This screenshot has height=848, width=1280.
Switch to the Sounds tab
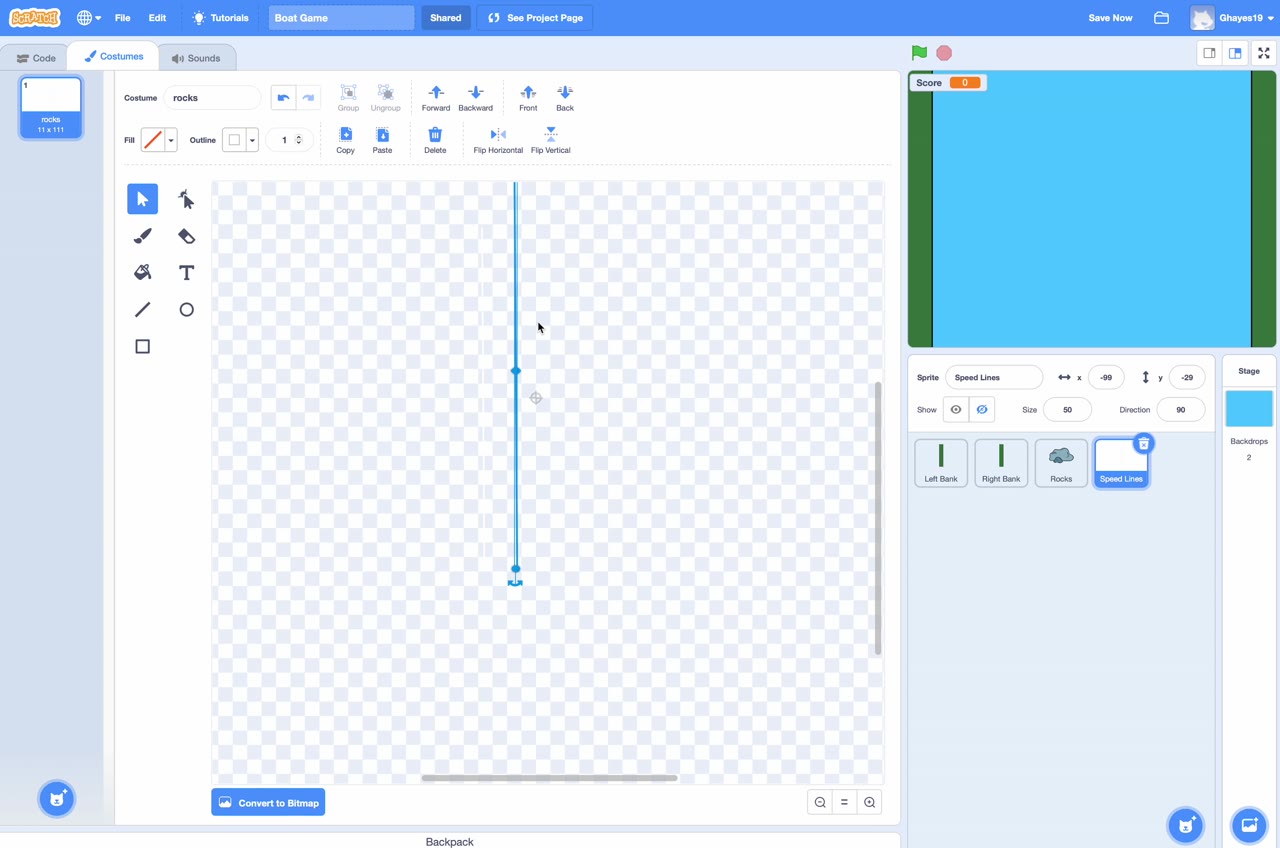(x=197, y=57)
